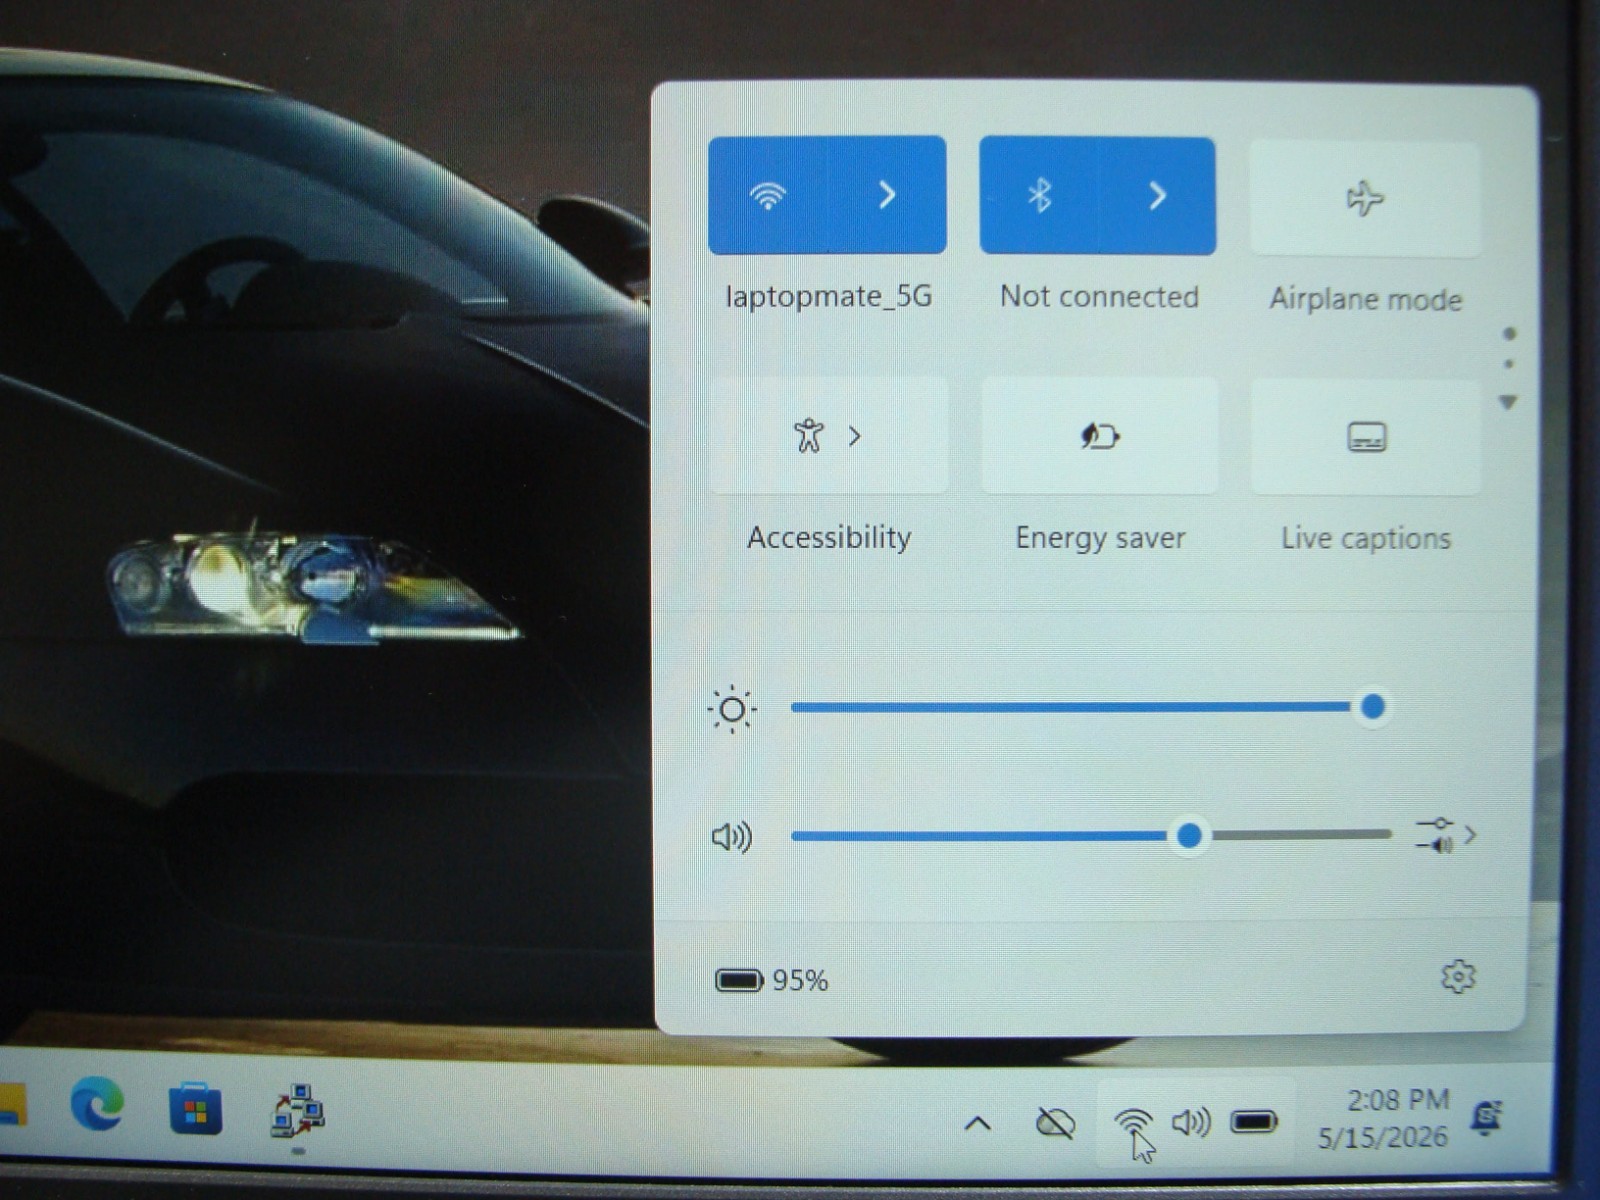Open the network computers taskbar app
This screenshot has height=1200, width=1600.
(x=297, y=1111)
